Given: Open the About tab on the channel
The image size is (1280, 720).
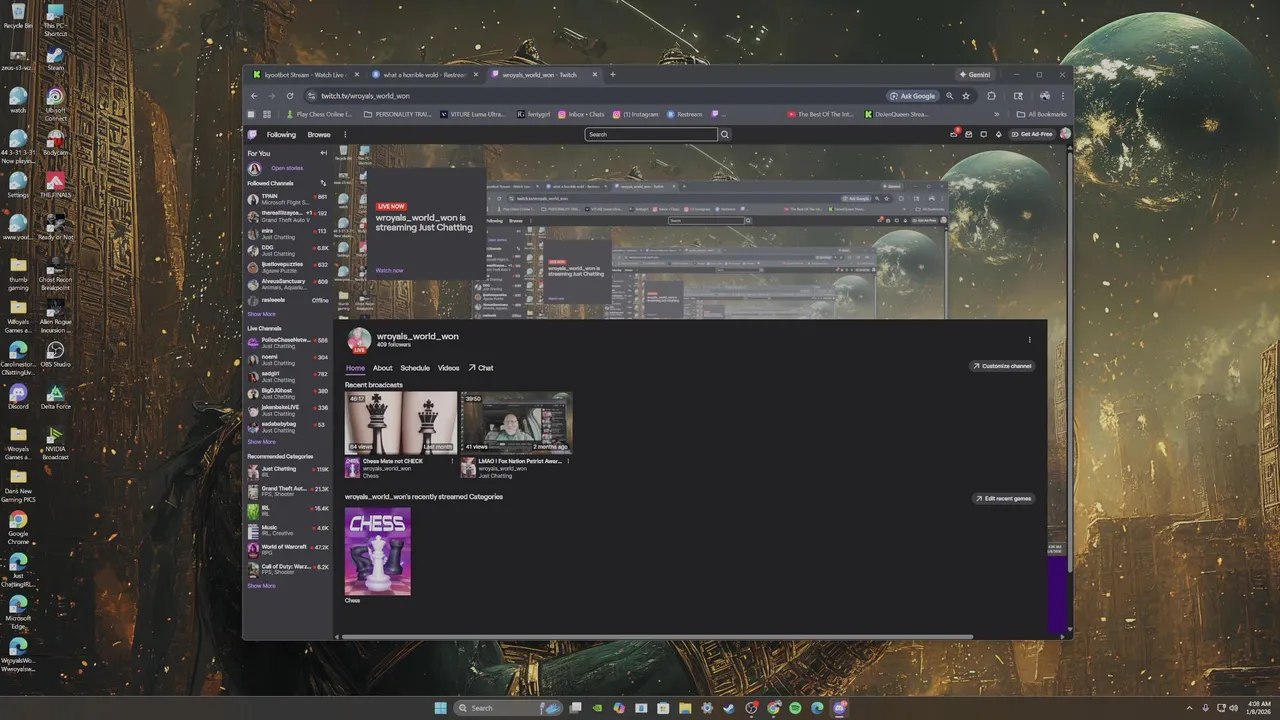Looking at the screenshot, I should 383,368.
